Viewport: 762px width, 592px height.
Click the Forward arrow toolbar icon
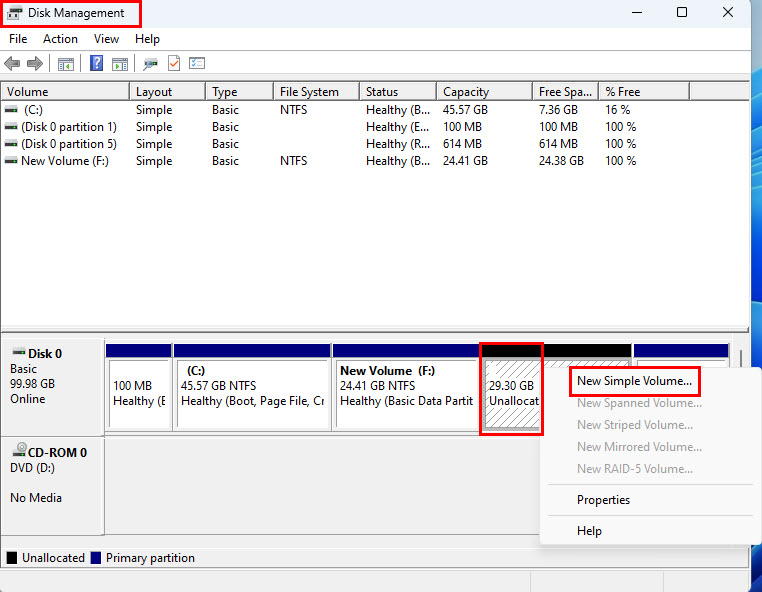point(35,64)
